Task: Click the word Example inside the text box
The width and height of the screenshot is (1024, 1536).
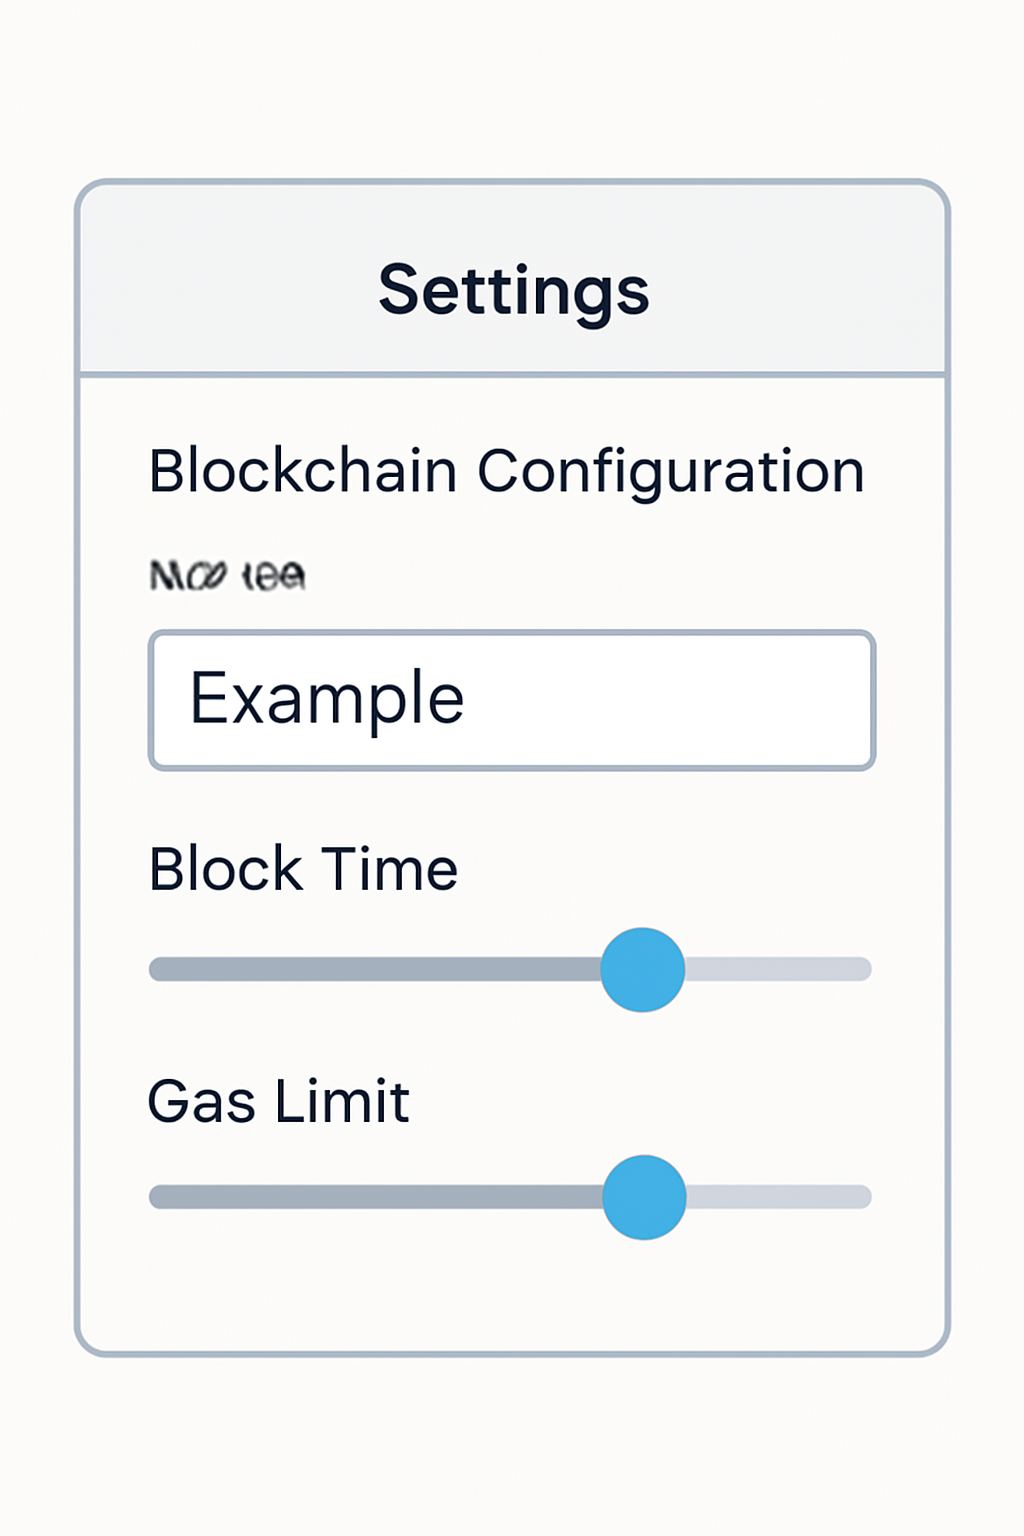Action: pyautogui.click(x=327, y=698)
